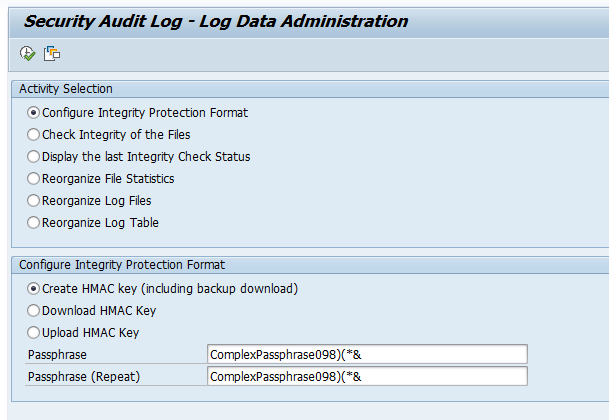Screen dimensions: 609x420
Task: Click the variant copy icon in toolbar
Action: click(x=51, y=53)
